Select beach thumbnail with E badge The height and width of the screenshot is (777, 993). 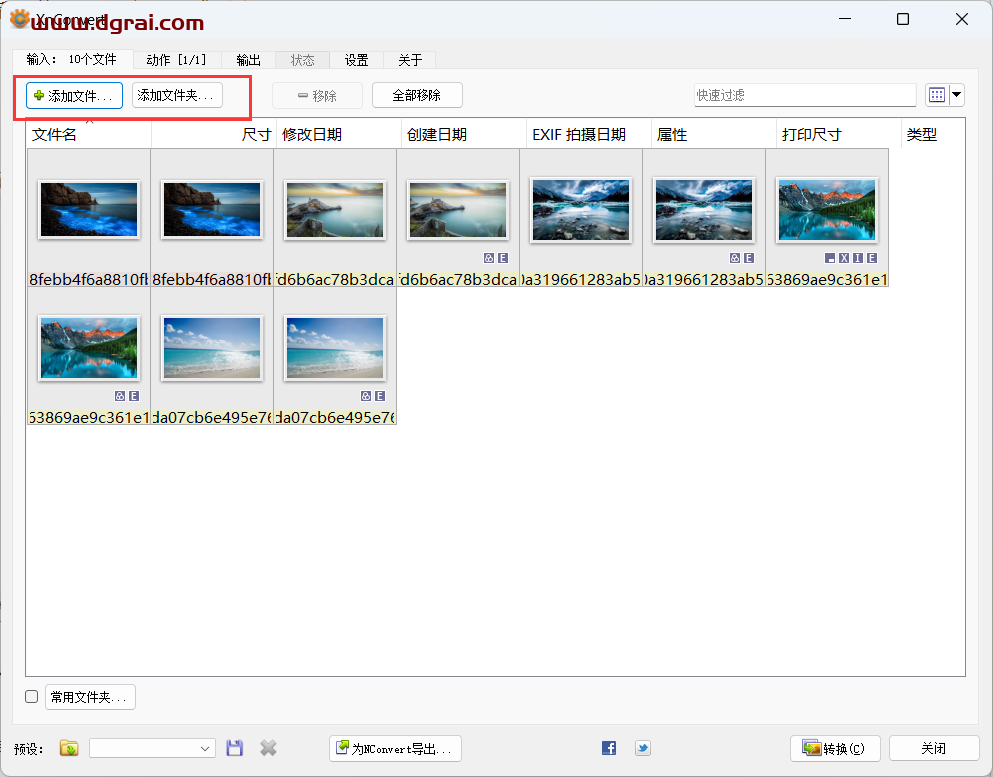[x=334, y=348]
